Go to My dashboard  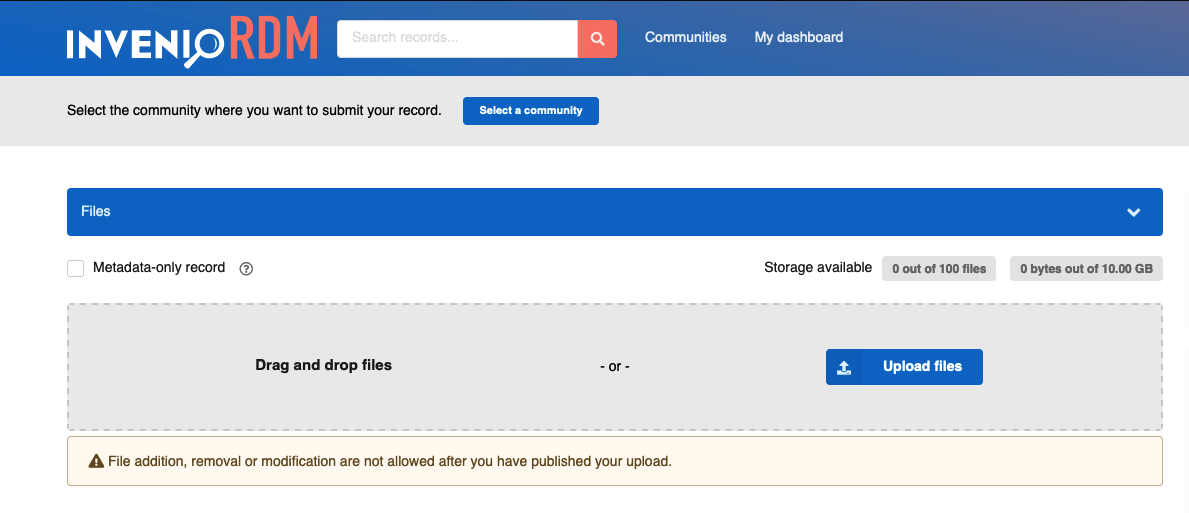(x=798, y=38)
